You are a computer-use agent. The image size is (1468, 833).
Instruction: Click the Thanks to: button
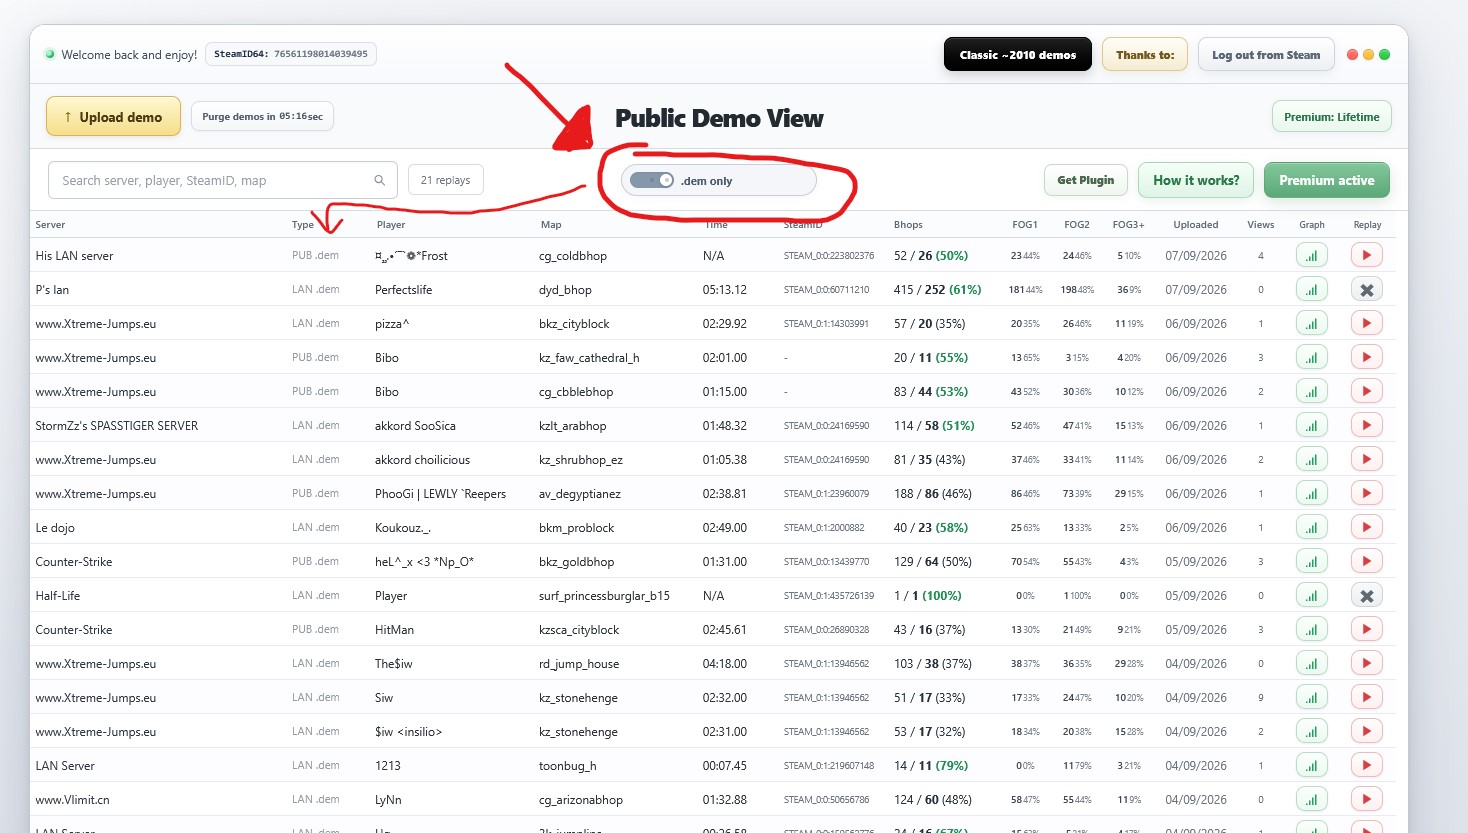point(1145,55)
